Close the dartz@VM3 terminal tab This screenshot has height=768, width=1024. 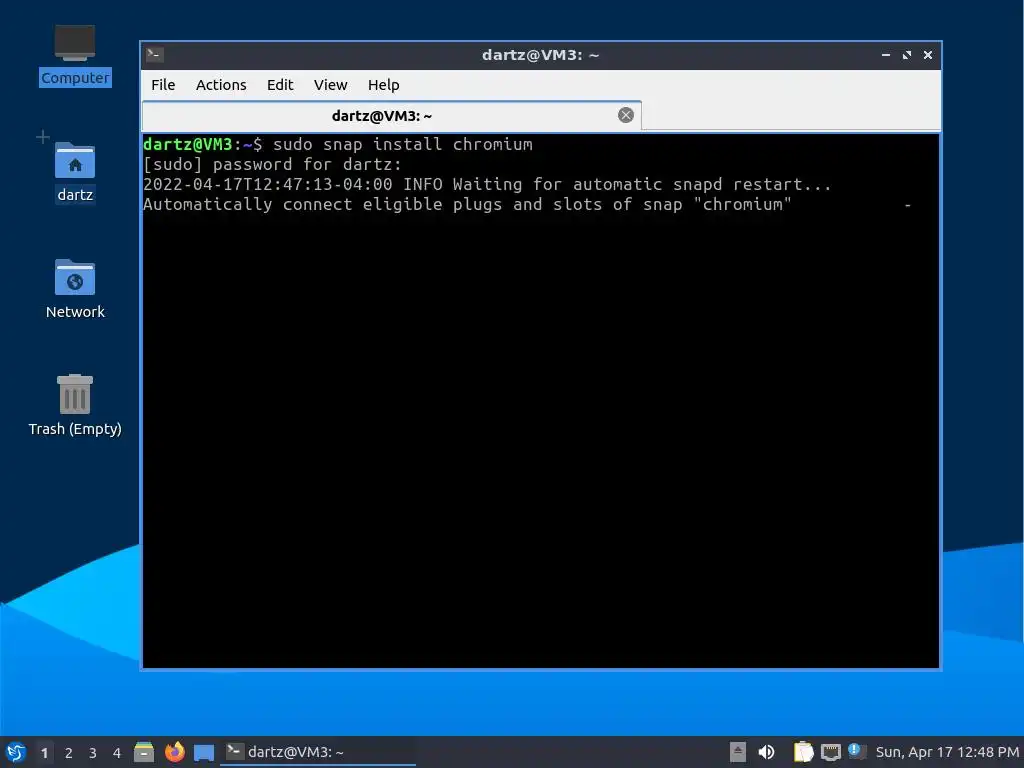coord(626,116)
